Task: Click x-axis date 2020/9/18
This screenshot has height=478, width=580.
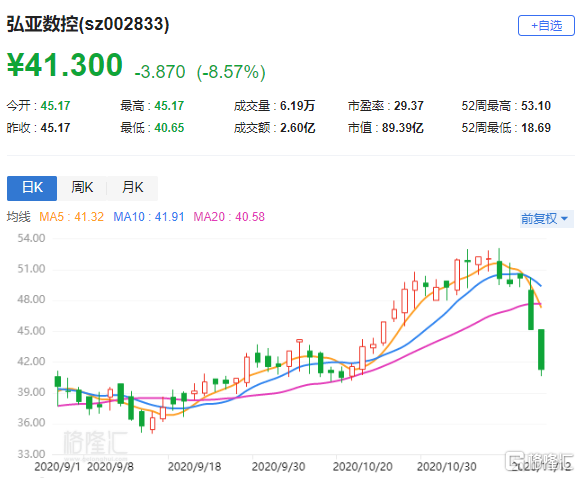Action: [194, 467]
